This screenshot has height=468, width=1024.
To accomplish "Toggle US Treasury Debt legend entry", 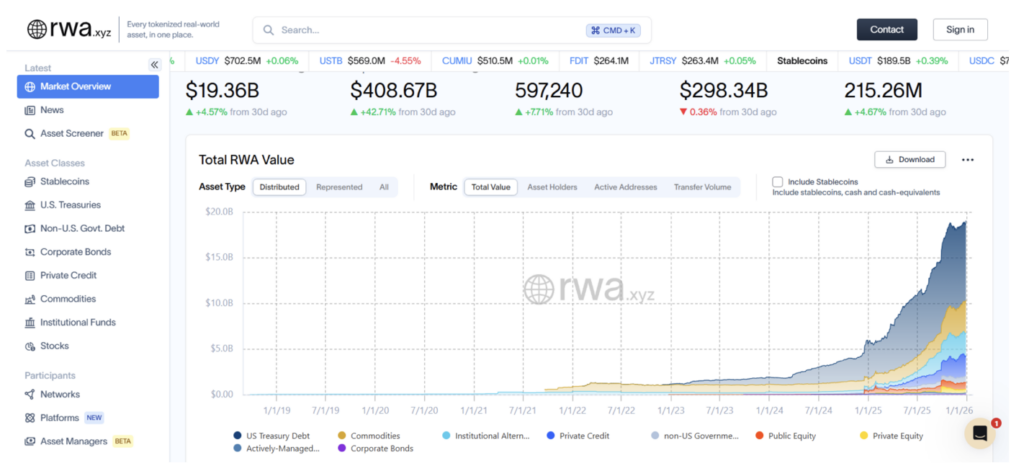I will [269, 436].
